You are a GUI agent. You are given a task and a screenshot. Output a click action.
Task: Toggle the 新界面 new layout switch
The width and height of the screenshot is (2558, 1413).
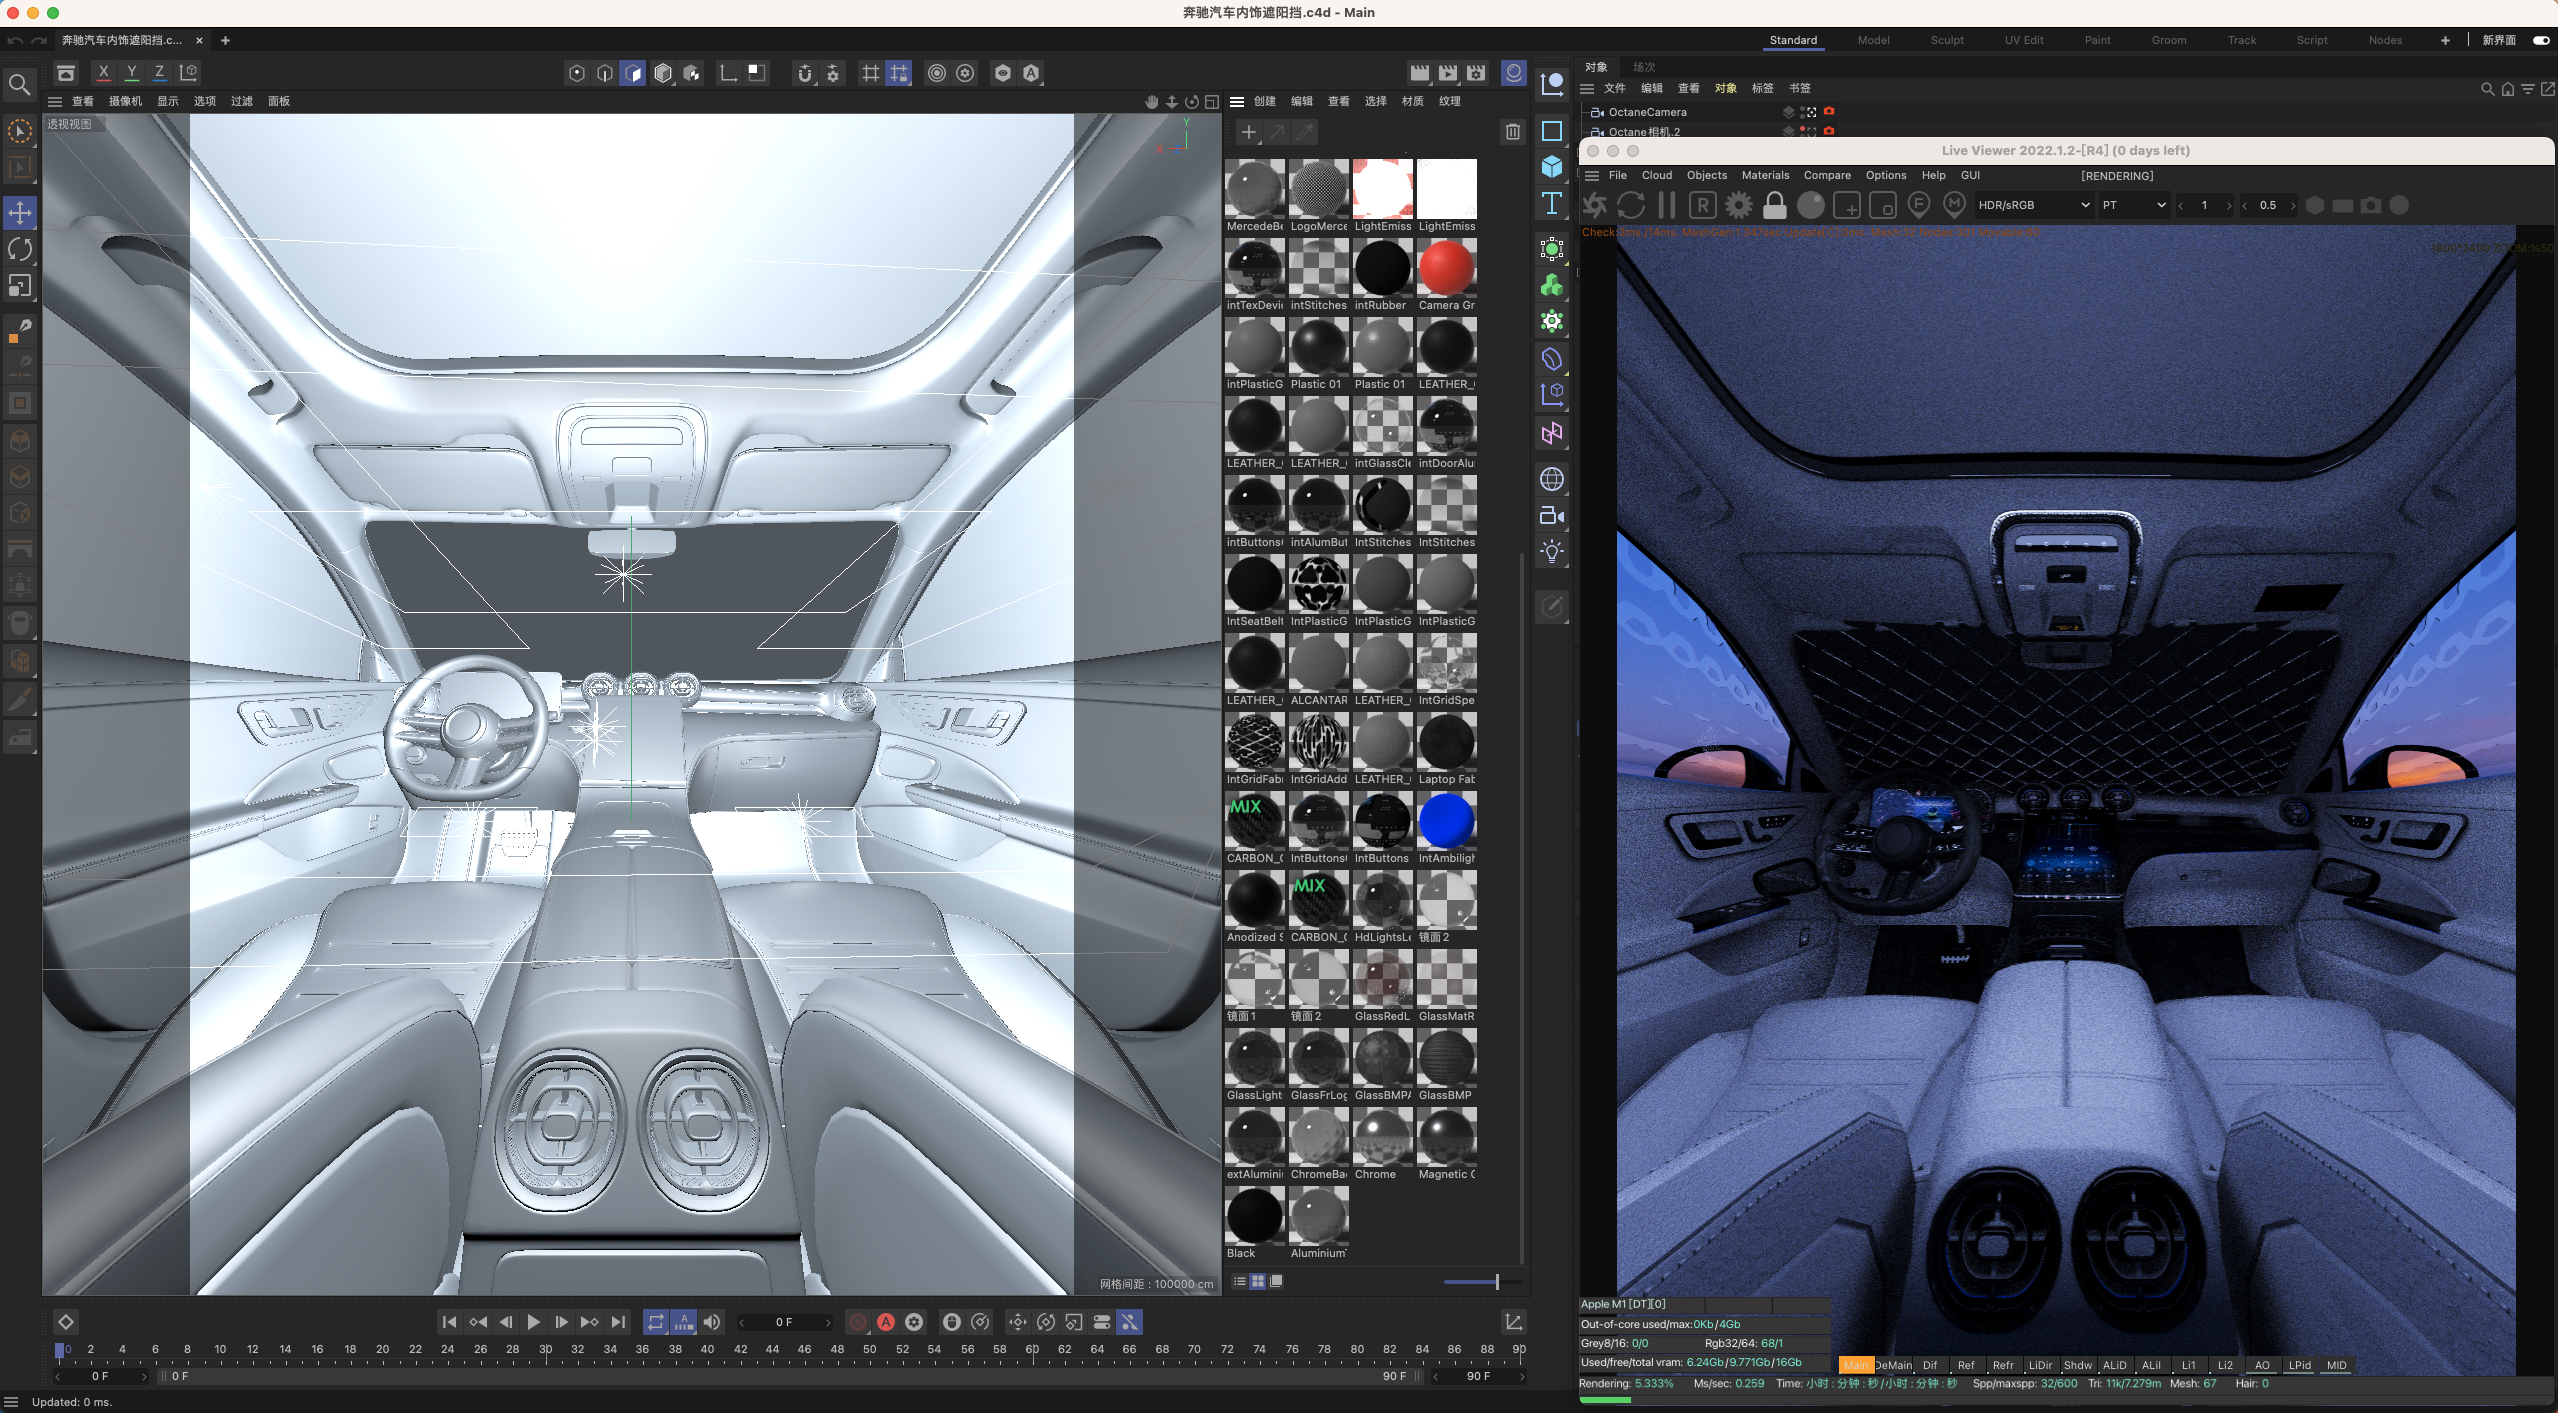[x=2540, y=40]
